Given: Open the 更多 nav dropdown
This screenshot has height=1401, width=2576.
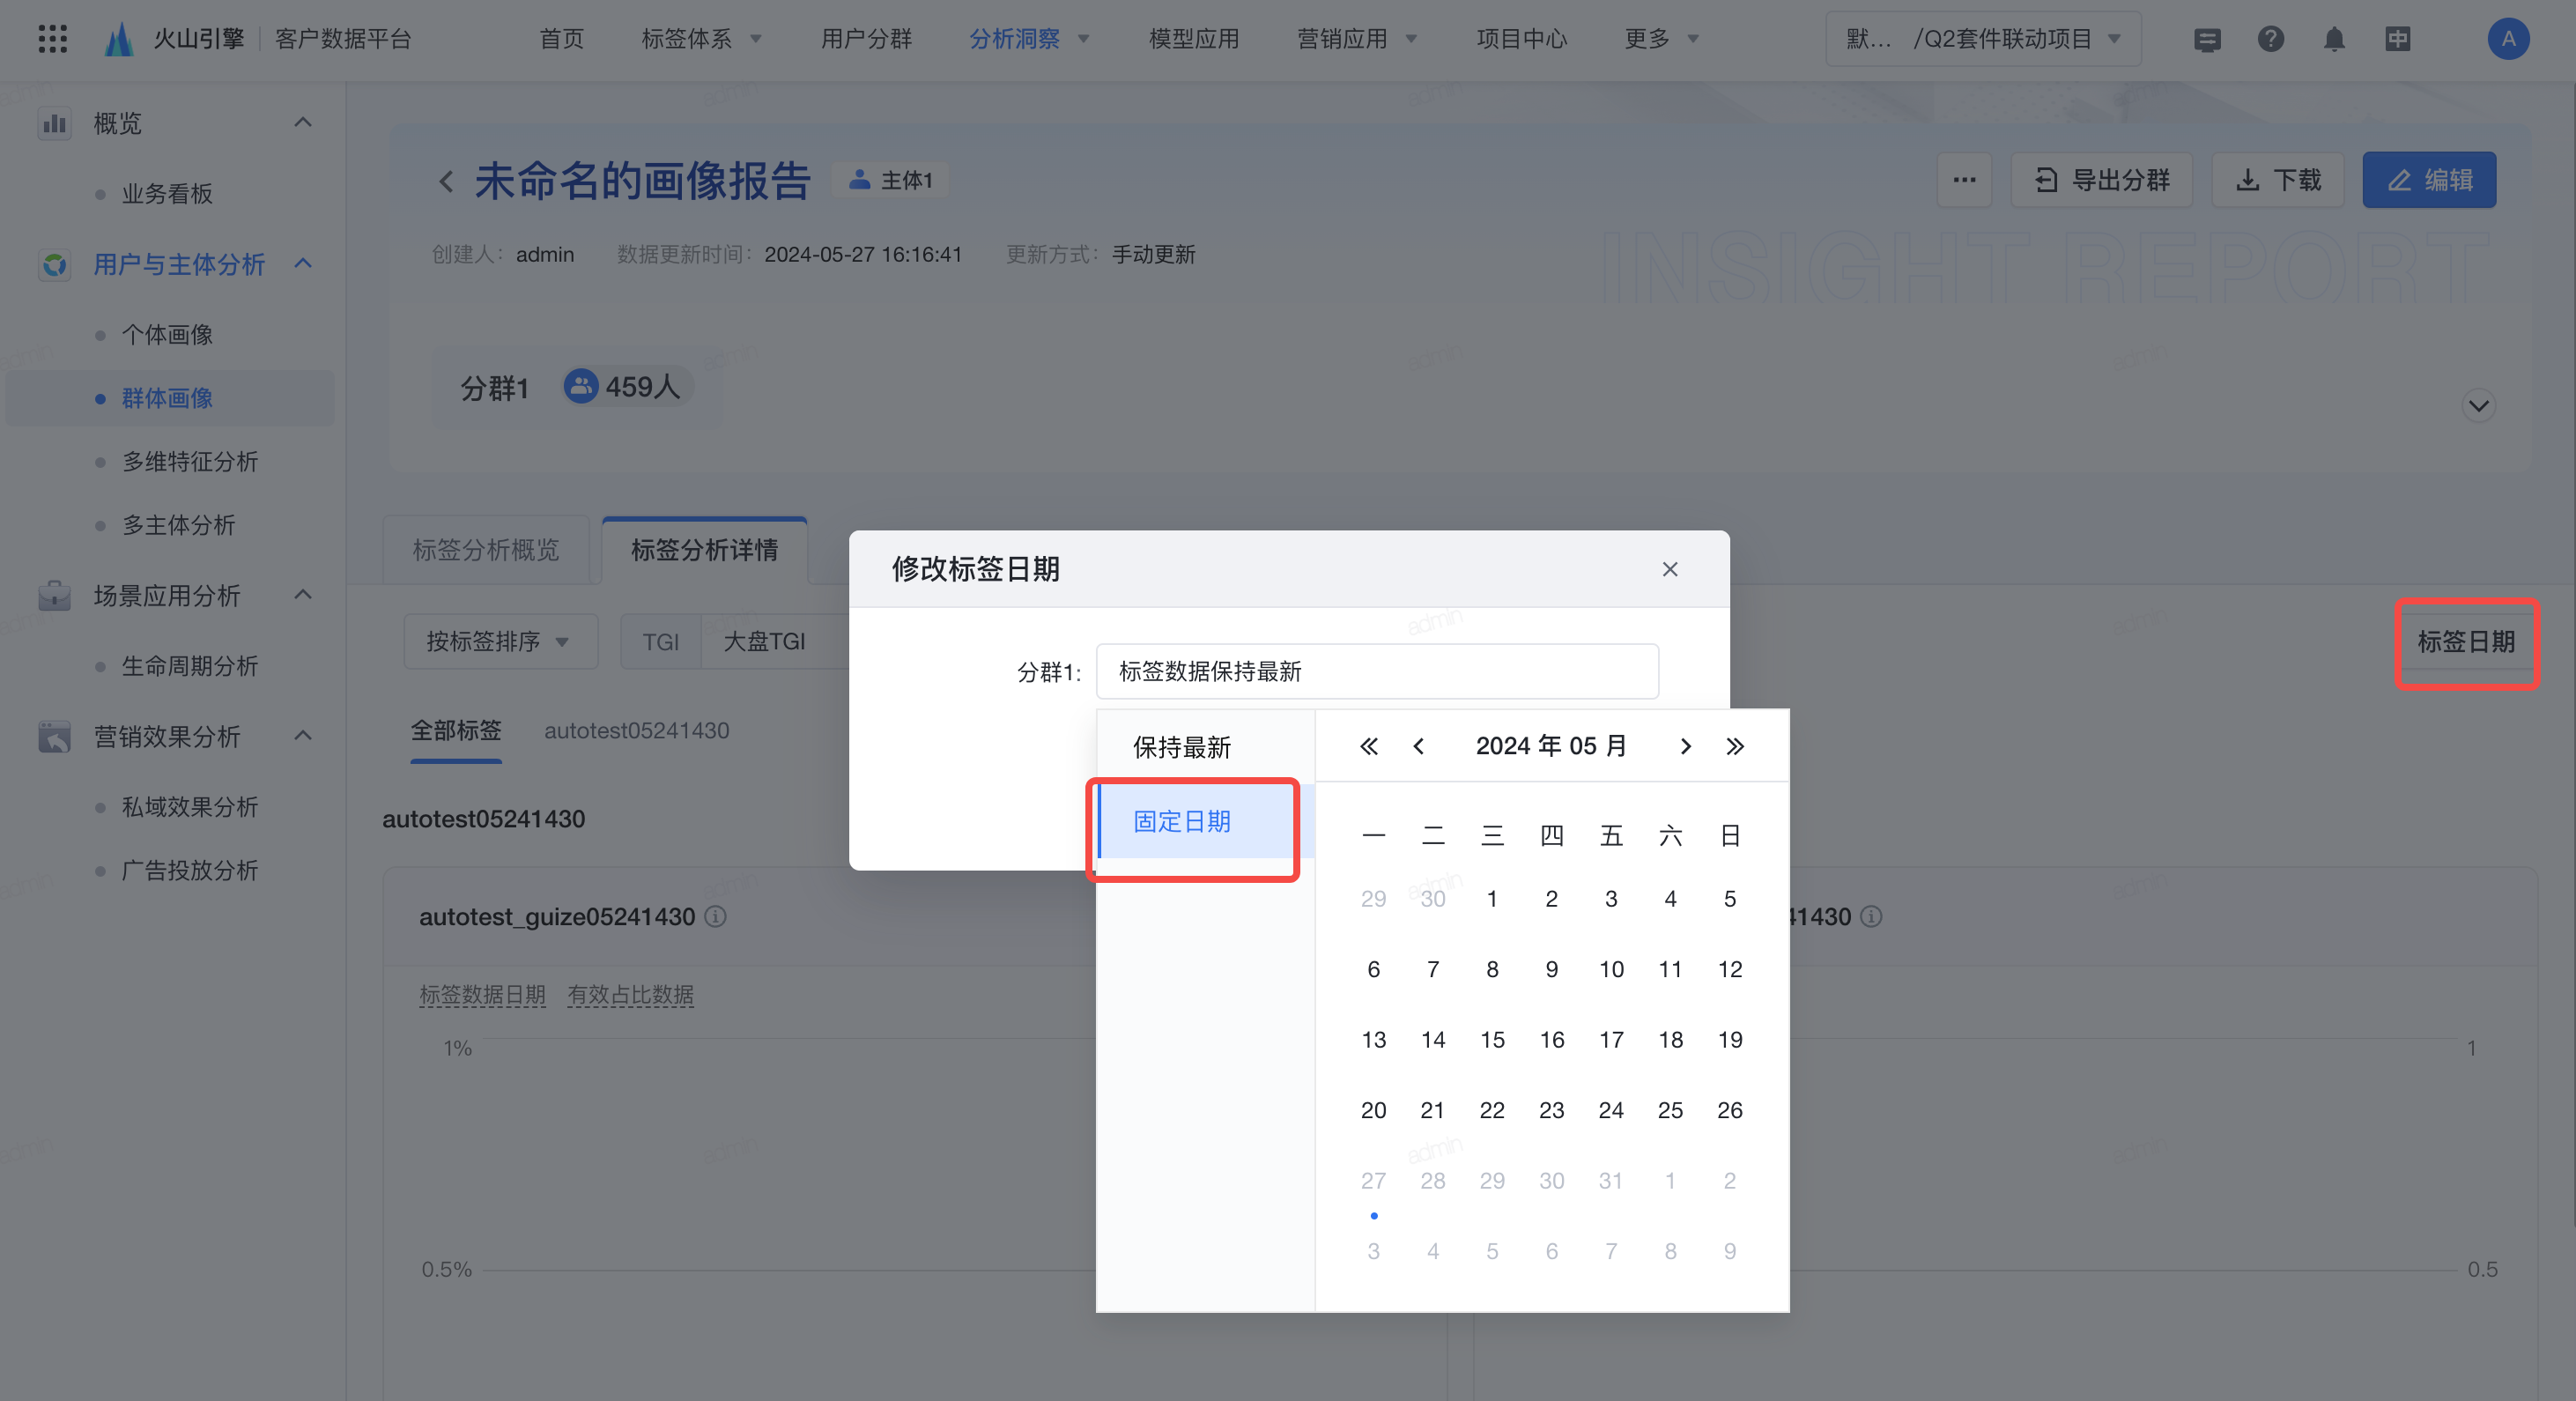Looking at the screenshot, I should (x=1661, y=39).
